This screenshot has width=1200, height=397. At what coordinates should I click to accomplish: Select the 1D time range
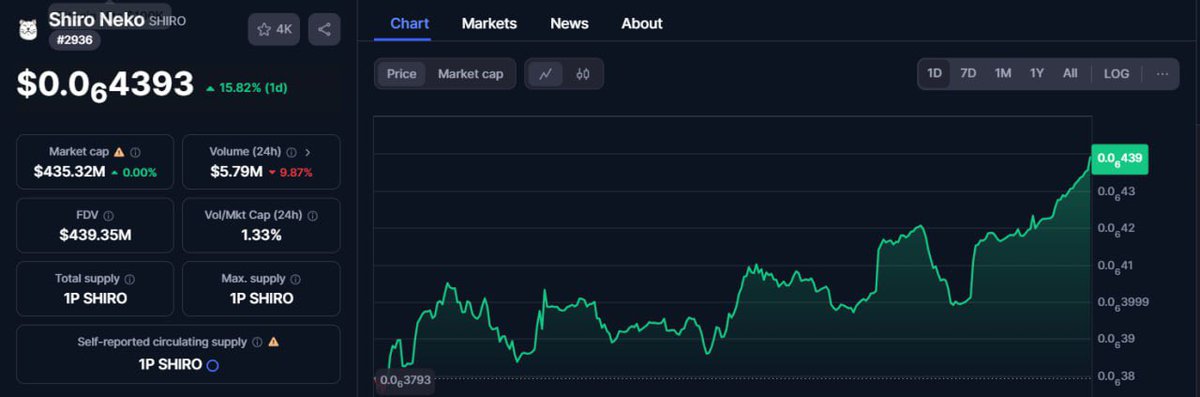(x=935, y=73)
